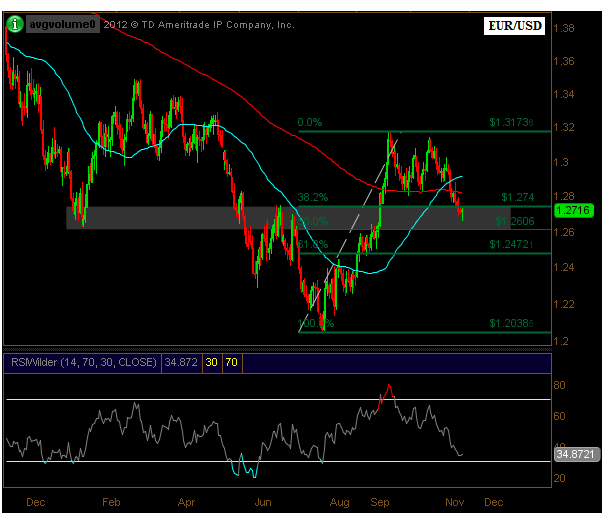Click the $1.3173 Fibonacci price label

tap(512, 122)
